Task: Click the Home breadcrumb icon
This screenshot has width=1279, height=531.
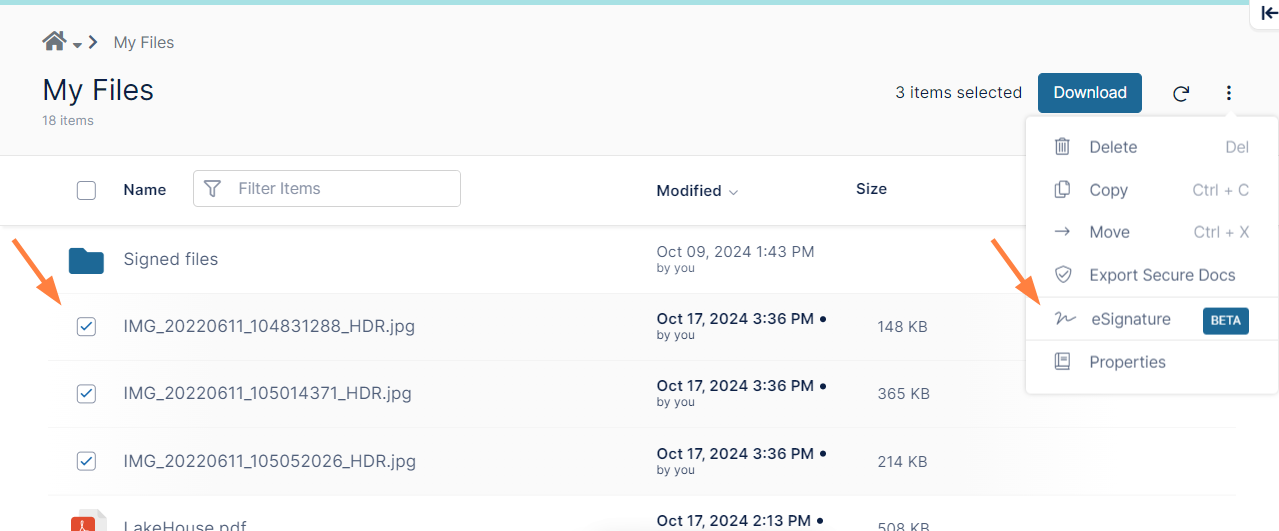Action: coord(54,41)
